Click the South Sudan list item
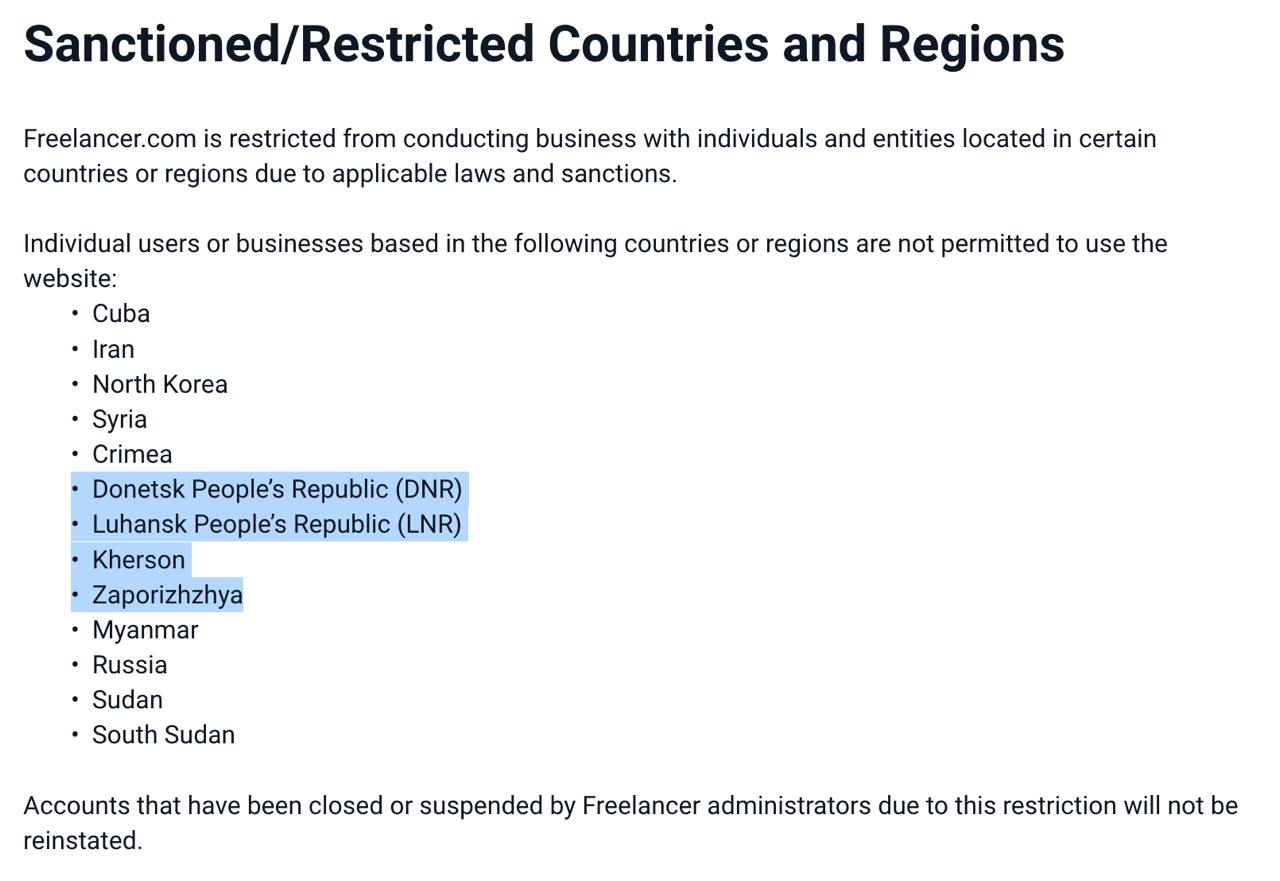Viewport: 1280px width, 881px height. (x=163, y=735)
